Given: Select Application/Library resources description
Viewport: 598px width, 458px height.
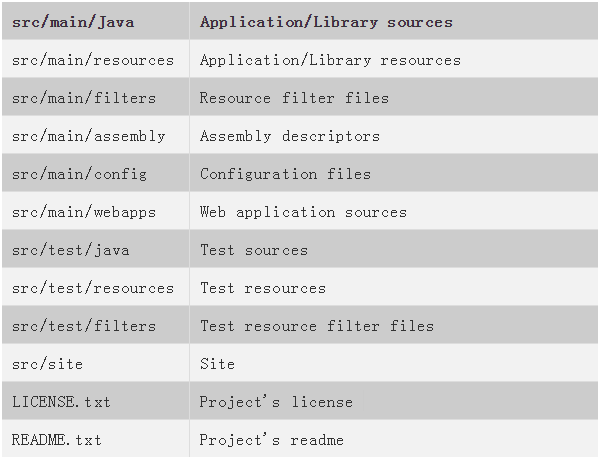Looking at the screenshot, I should coord(330,60).
